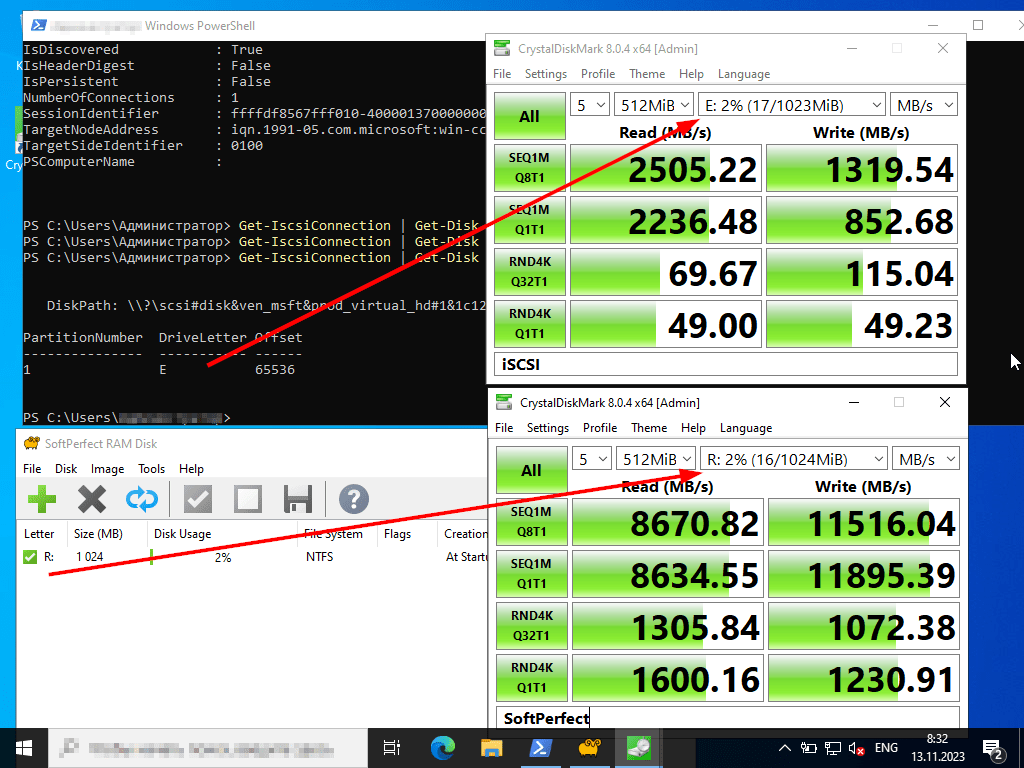Image resolution: width=1024 pixels, height=768 pixels.
Task: Open File menu in iSCSI CrystalDiskMark
Action: pyautogui.click(x=502, y=74)
